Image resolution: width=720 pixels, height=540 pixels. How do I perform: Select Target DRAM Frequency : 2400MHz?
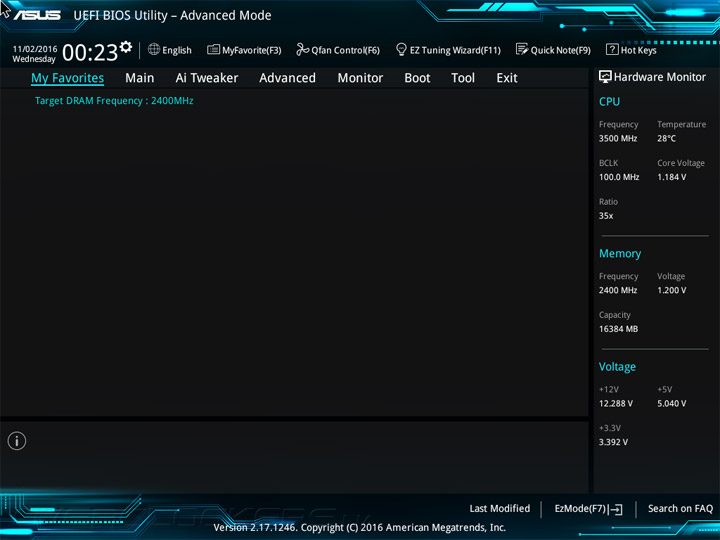pyautogui.click(x=114, y=101)
